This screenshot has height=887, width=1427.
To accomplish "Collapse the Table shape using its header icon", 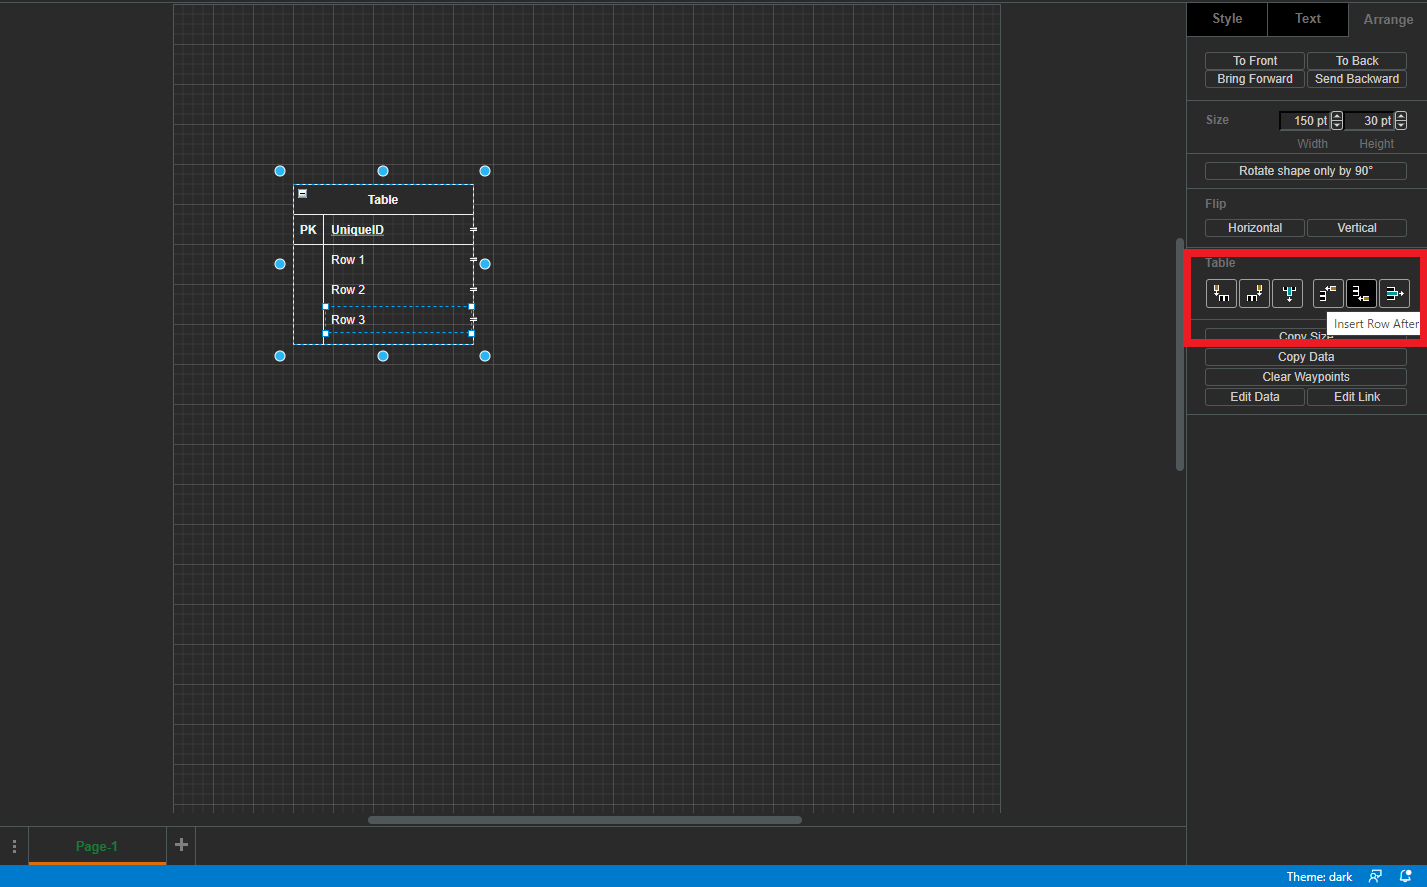I will tap(303, 194).
